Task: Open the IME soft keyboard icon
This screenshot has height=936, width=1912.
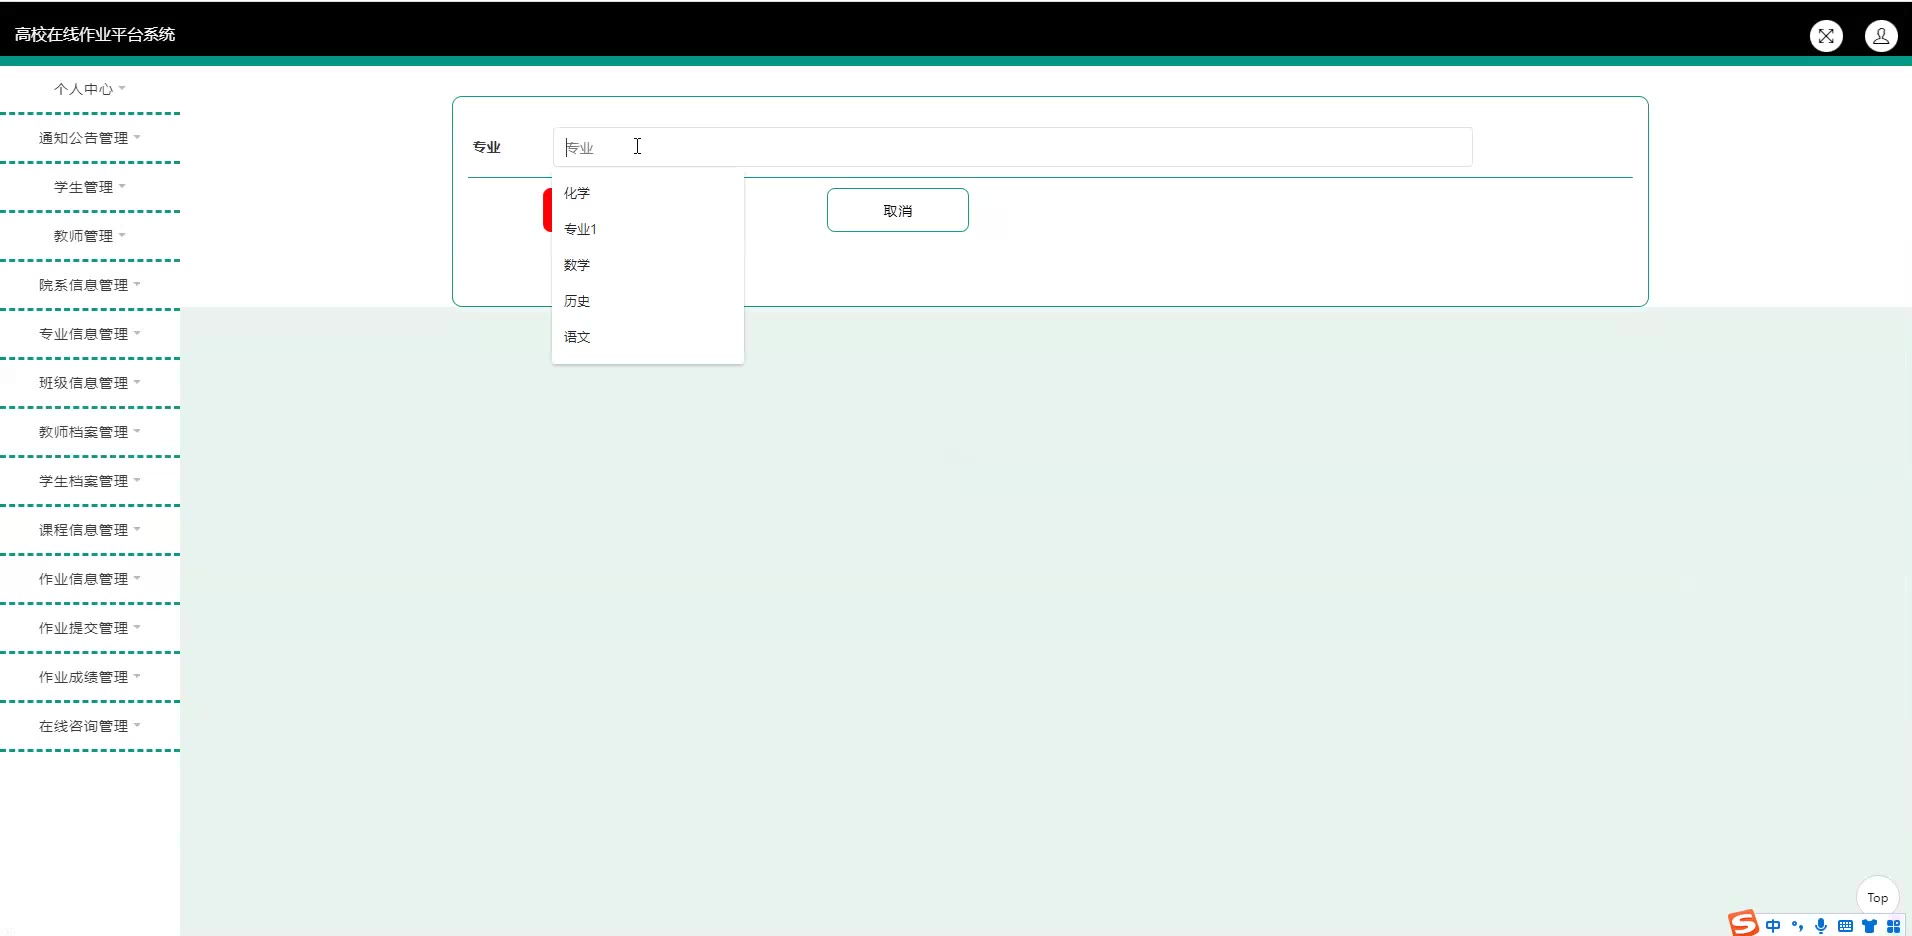Action: [x=1845, y=926]
